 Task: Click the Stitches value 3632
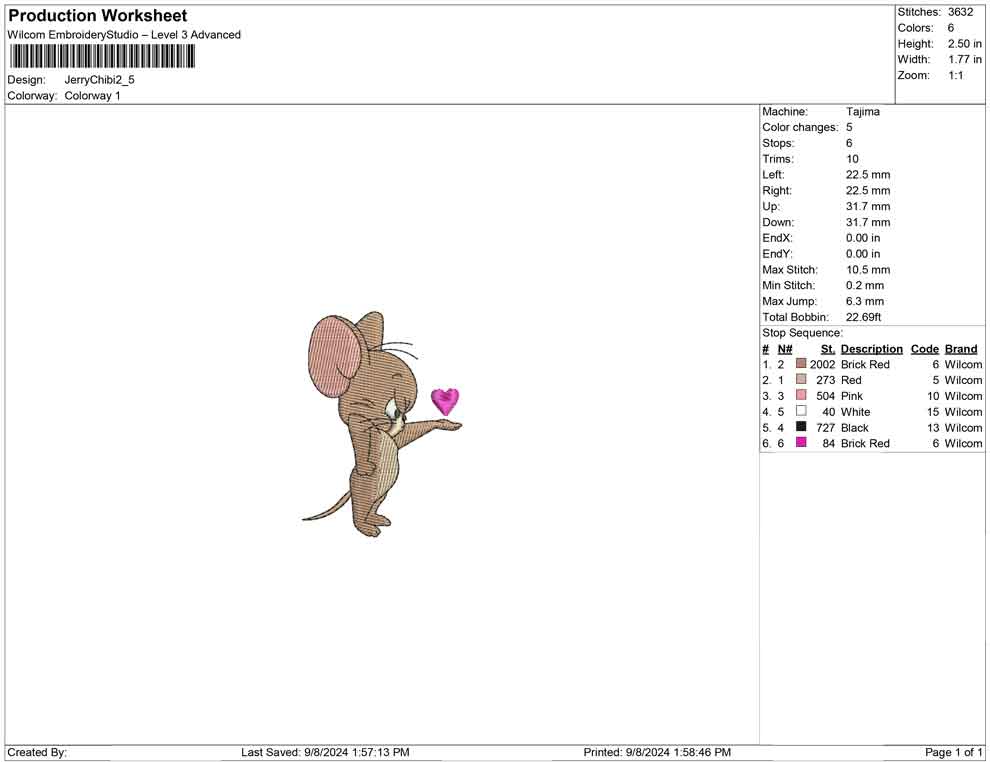[960, 12]
